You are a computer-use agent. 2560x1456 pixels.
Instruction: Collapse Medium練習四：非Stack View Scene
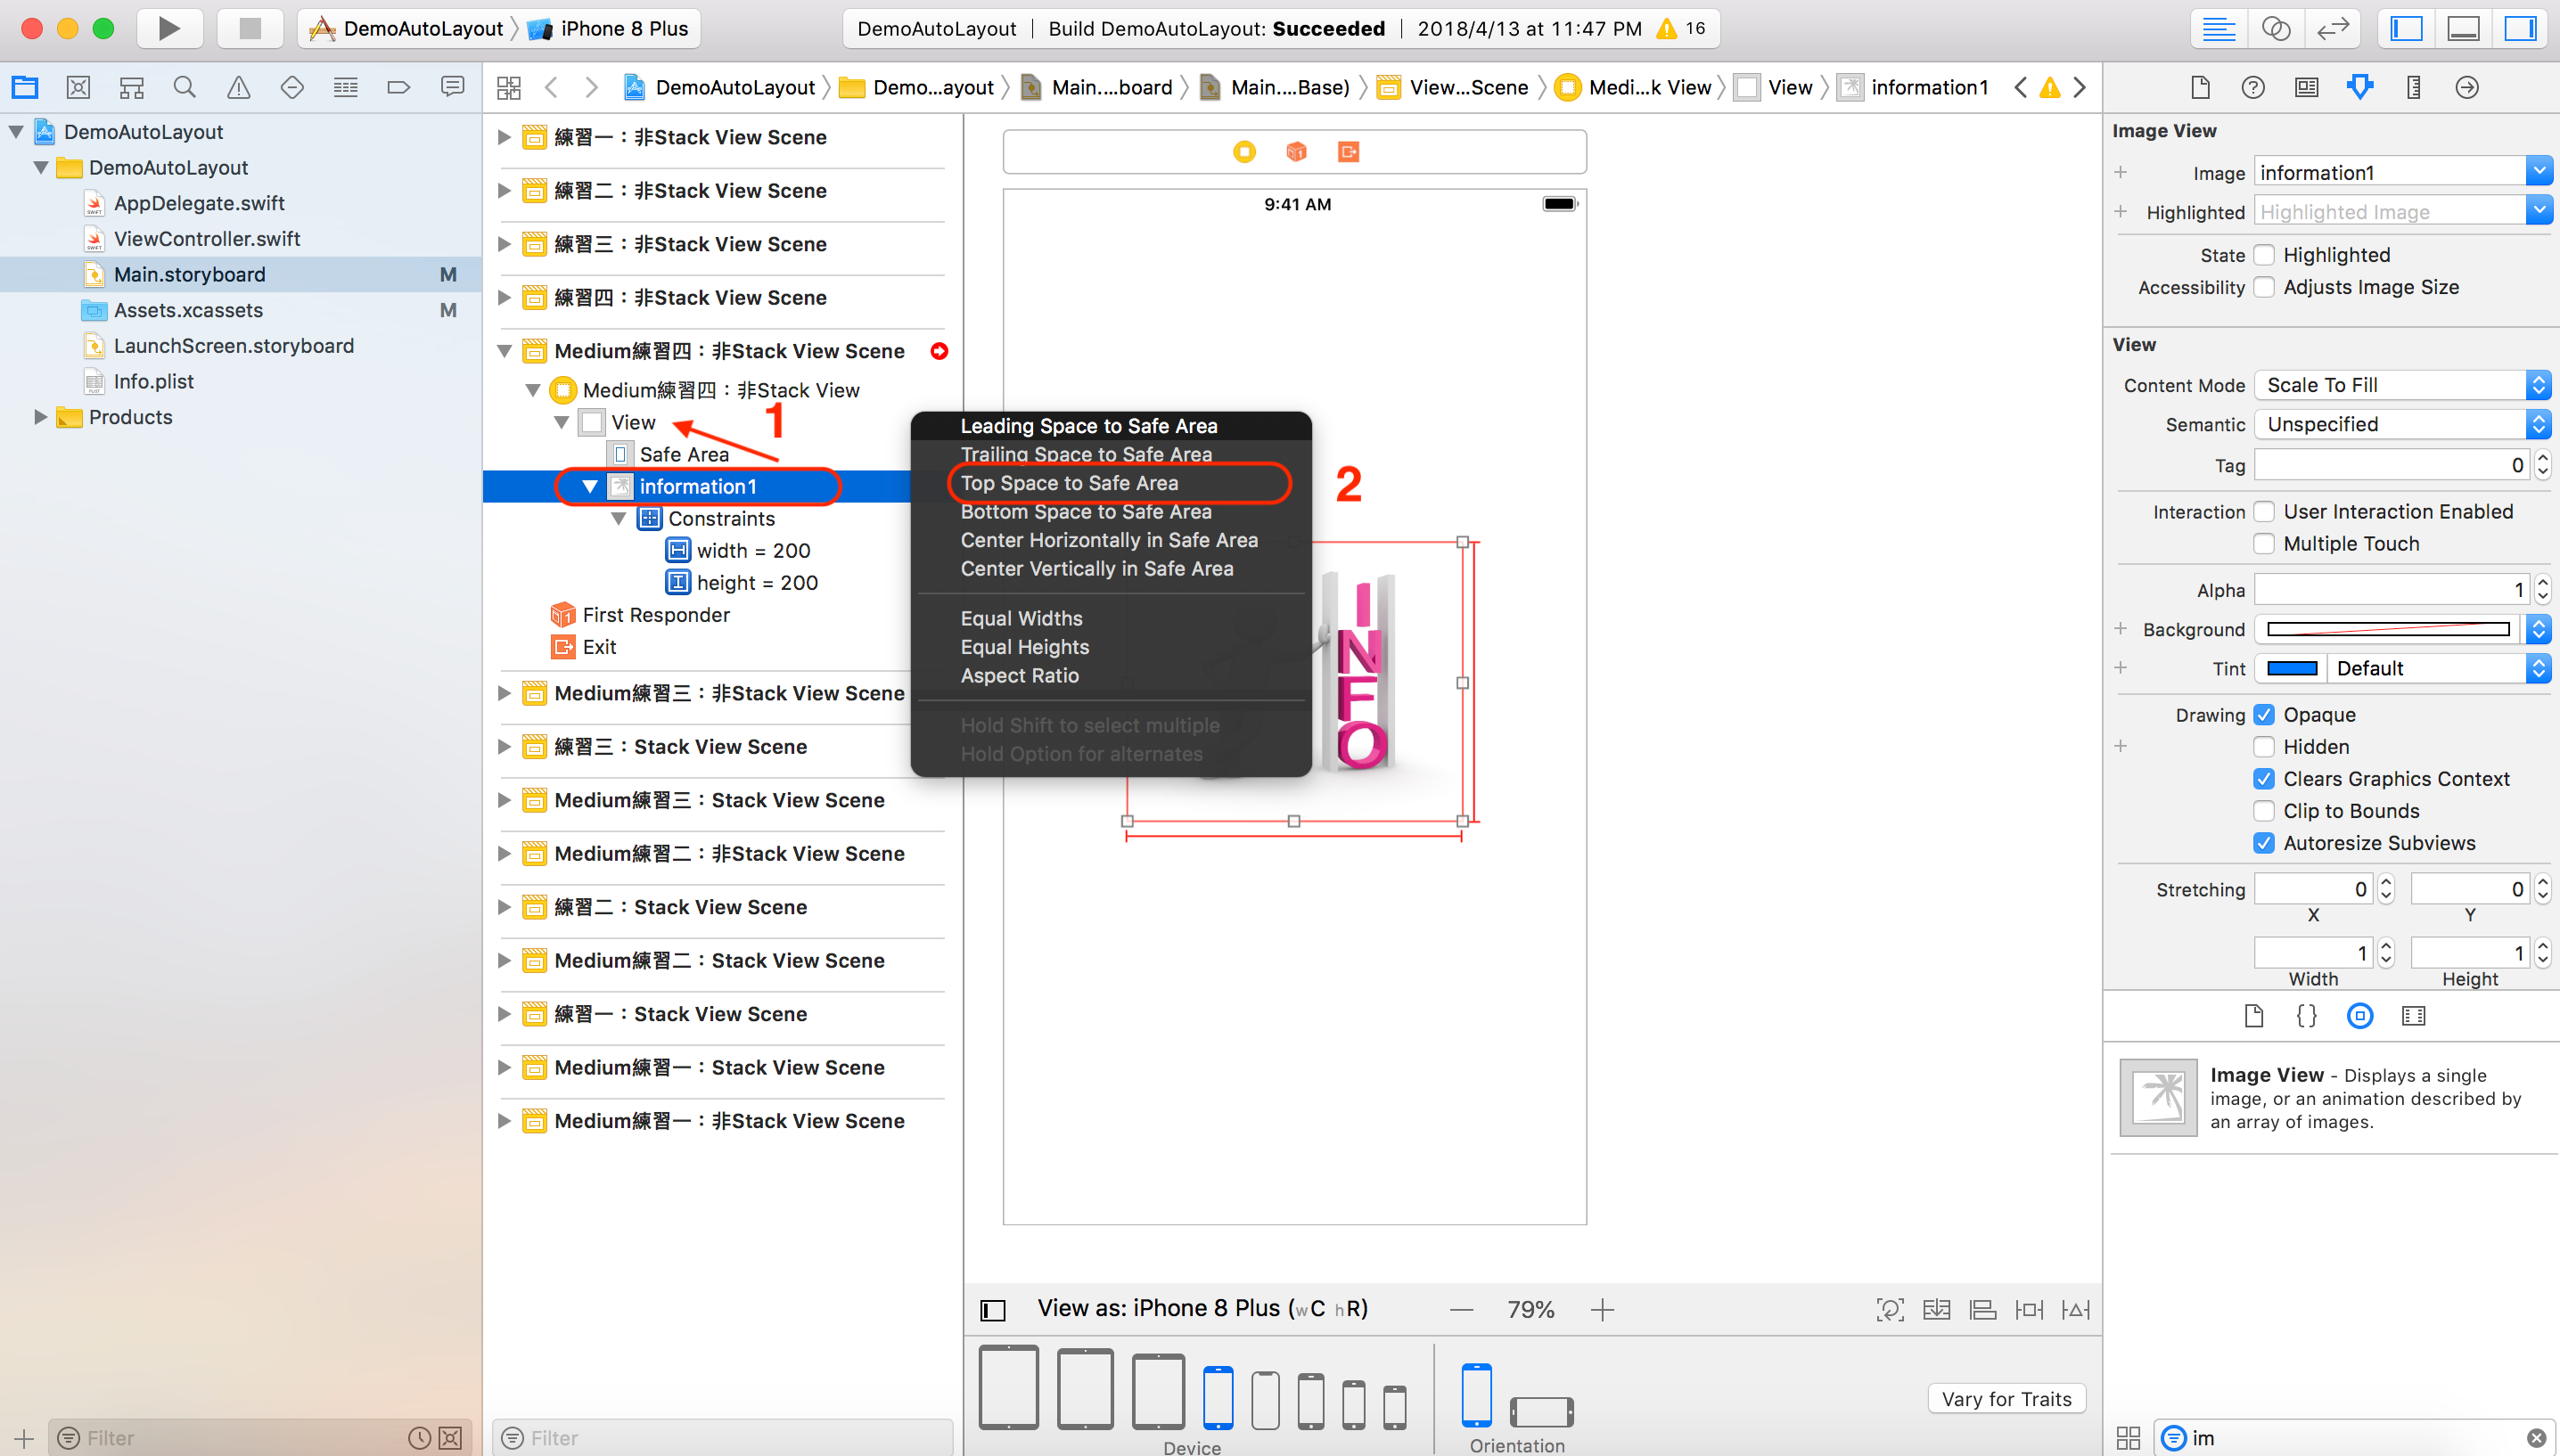point(504,351)
